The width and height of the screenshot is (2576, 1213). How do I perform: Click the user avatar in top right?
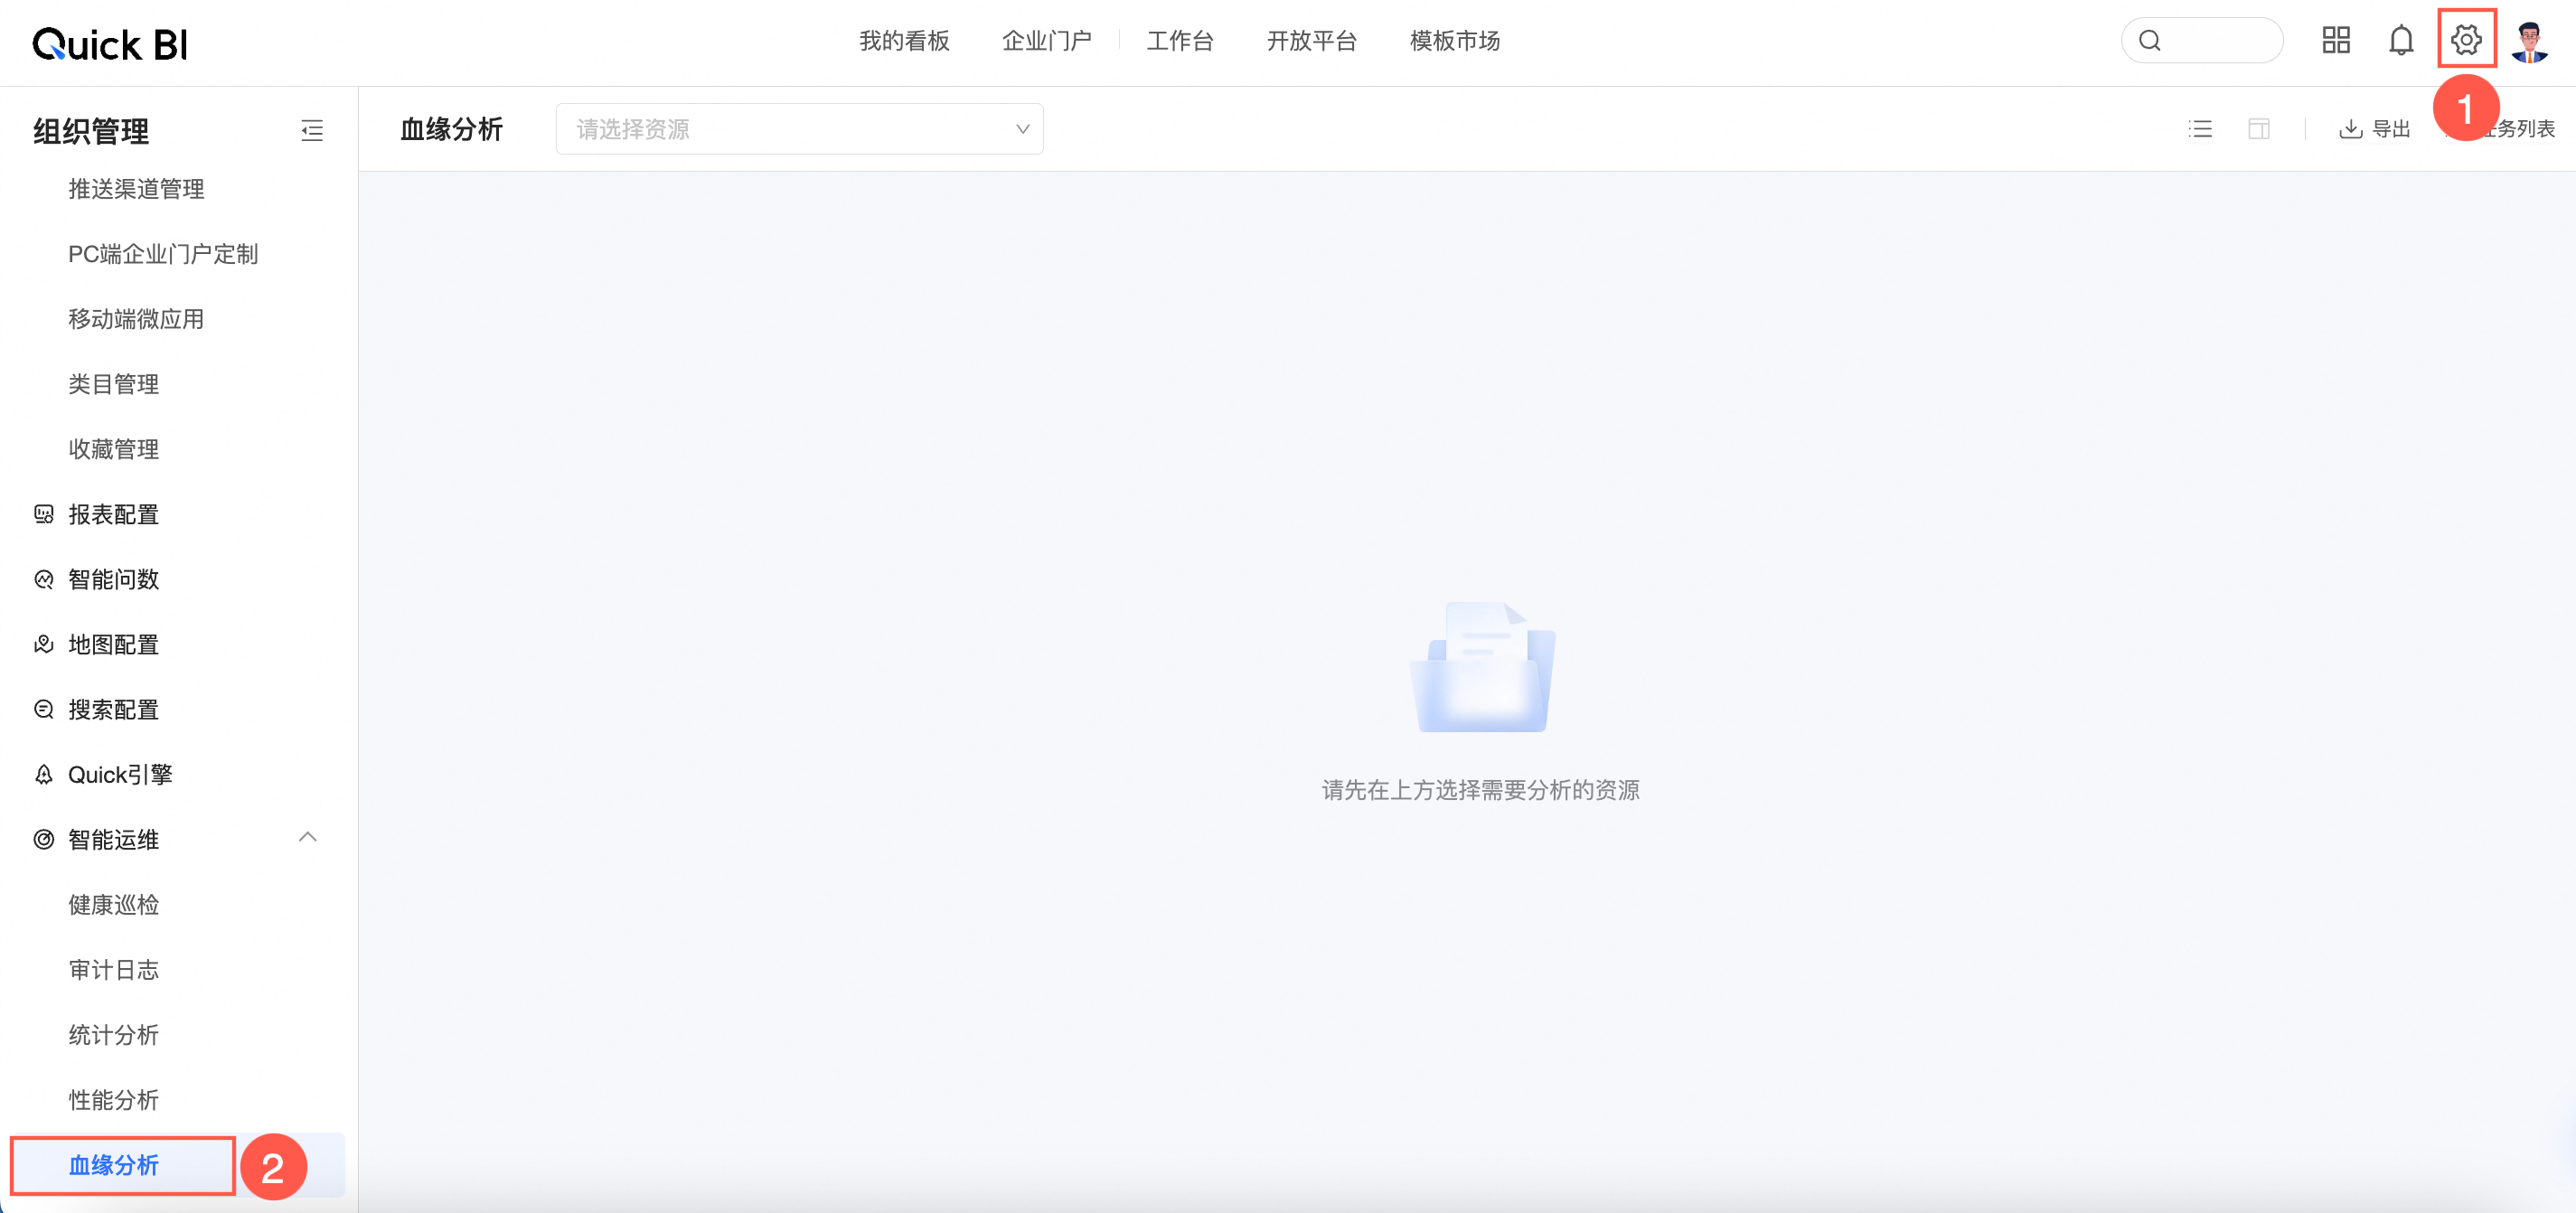click(2529, 41)
